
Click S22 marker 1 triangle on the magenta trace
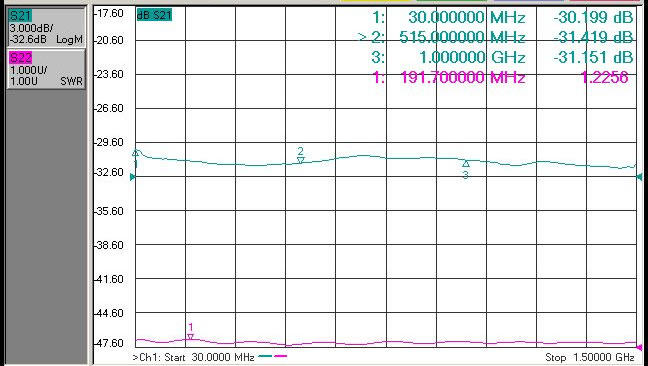click(190, 337)
